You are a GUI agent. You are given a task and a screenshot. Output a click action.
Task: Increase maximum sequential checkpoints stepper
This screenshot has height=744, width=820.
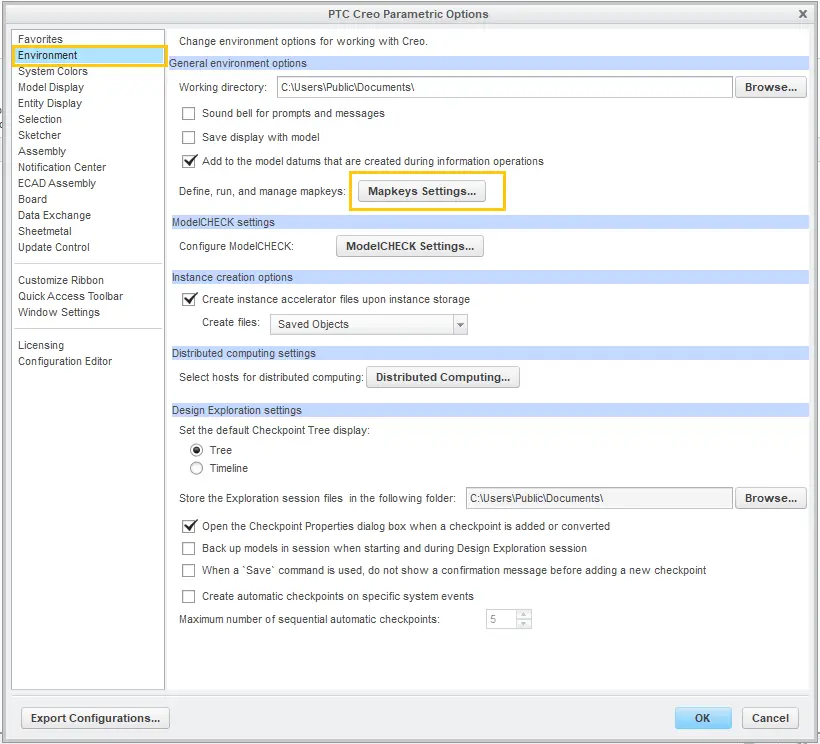[x=523, y=615]
